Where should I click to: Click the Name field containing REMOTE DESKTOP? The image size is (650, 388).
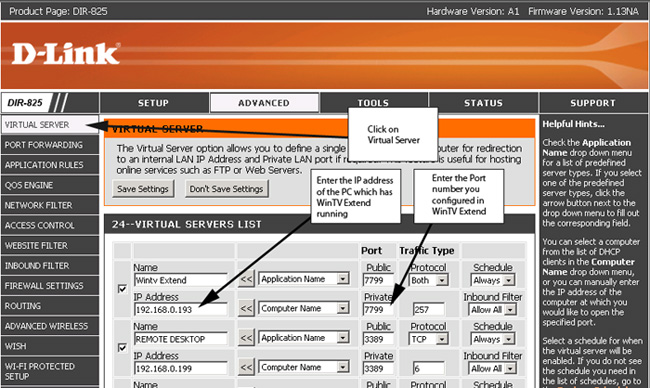click(180, 339)
